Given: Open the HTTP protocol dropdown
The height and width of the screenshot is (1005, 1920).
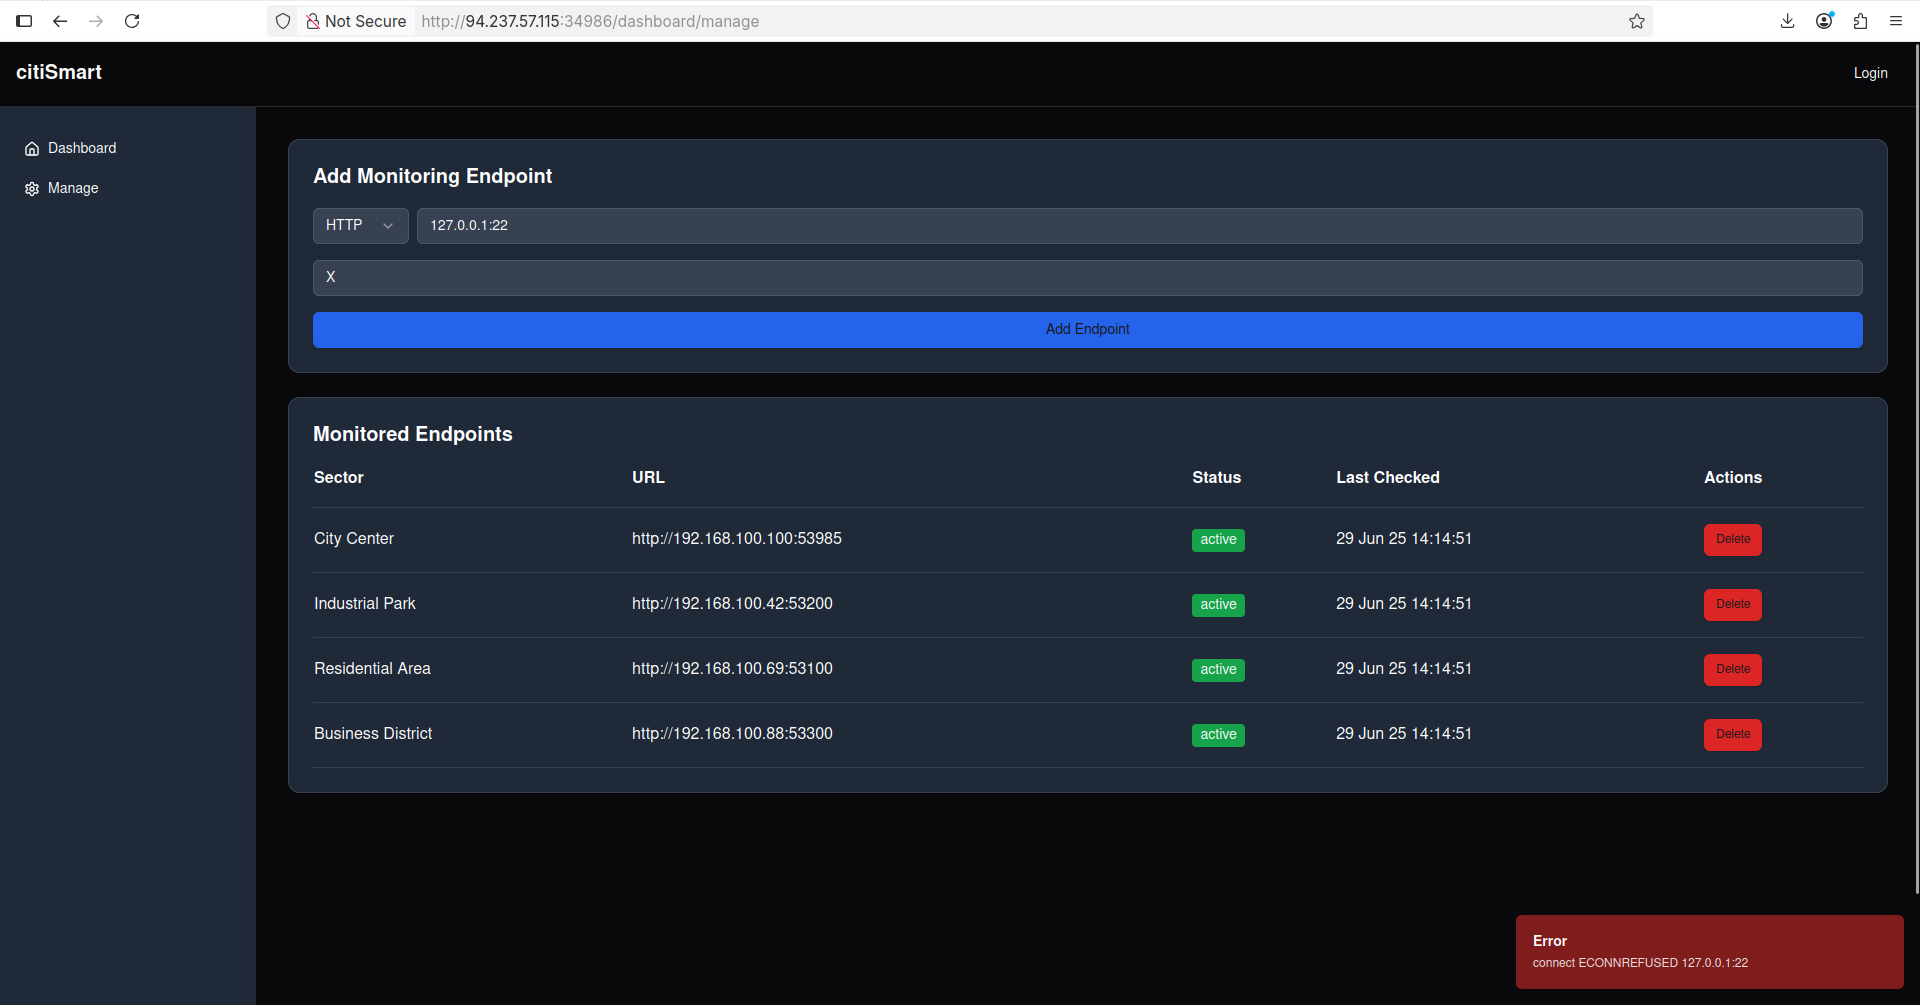Looking at the screenshot, I should (360, 226).
